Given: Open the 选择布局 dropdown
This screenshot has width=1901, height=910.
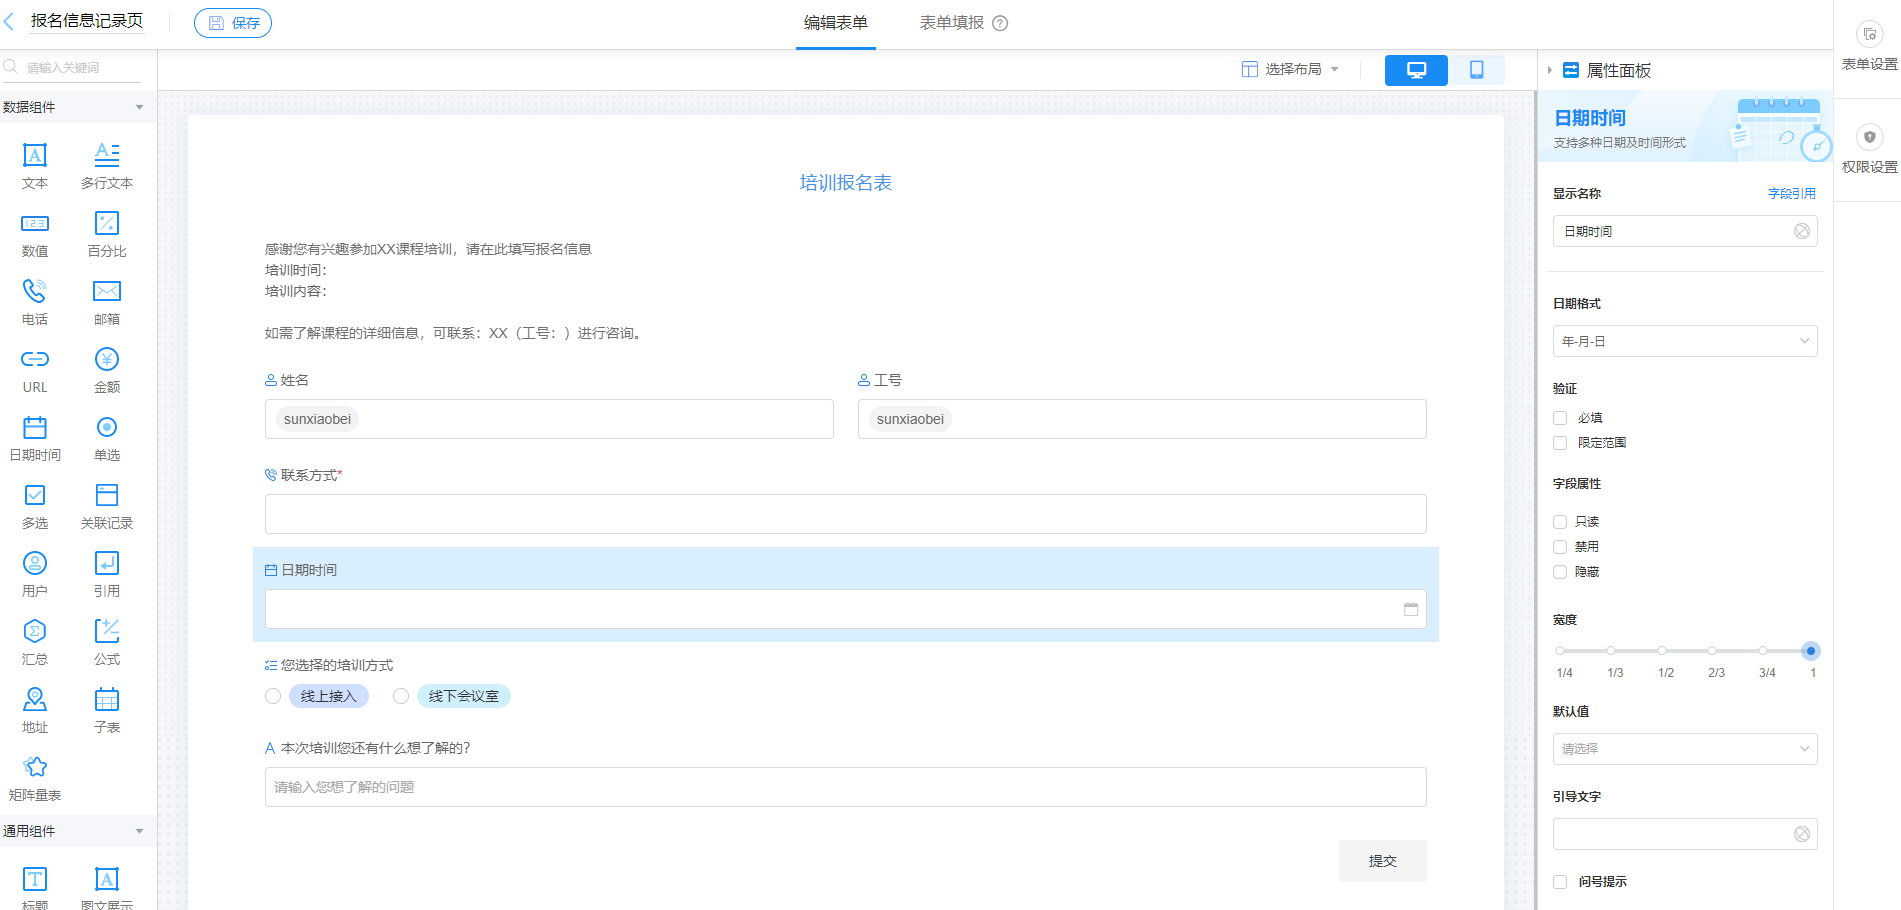Looking at the screenshot, I should coord(1291,69).
